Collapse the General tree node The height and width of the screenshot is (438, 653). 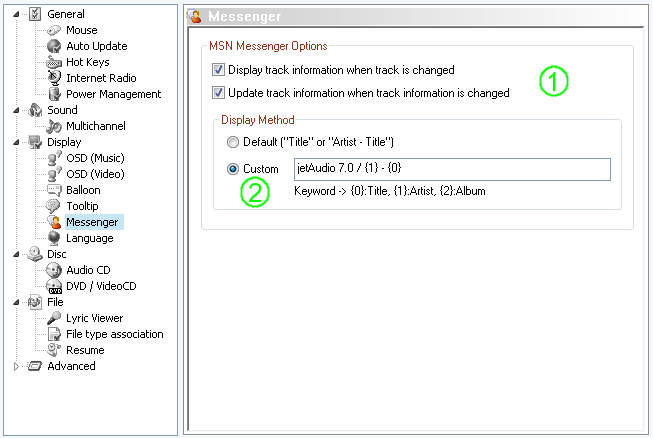16,14
